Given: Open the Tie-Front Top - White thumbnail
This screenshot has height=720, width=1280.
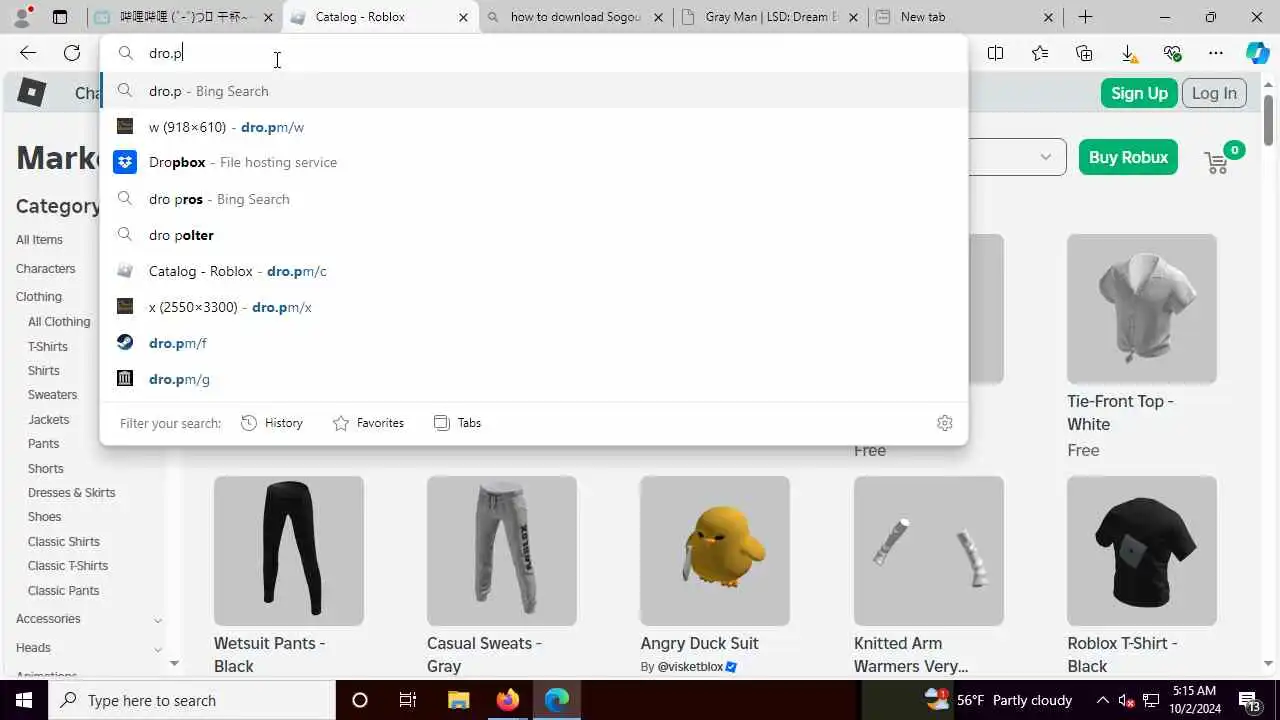Looking at the screenshot, I should coord(1142,309).
